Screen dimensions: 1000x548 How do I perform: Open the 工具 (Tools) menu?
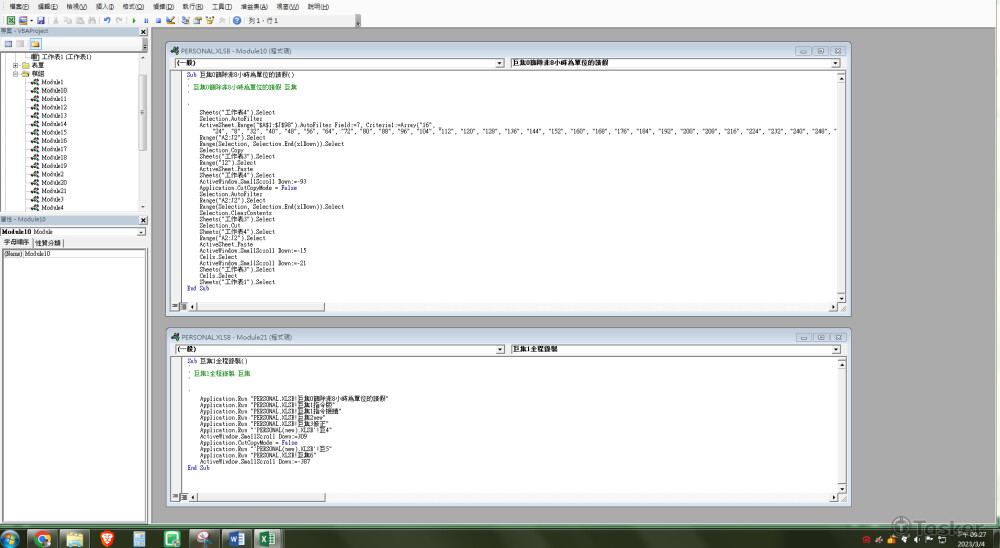pos(222,6)
